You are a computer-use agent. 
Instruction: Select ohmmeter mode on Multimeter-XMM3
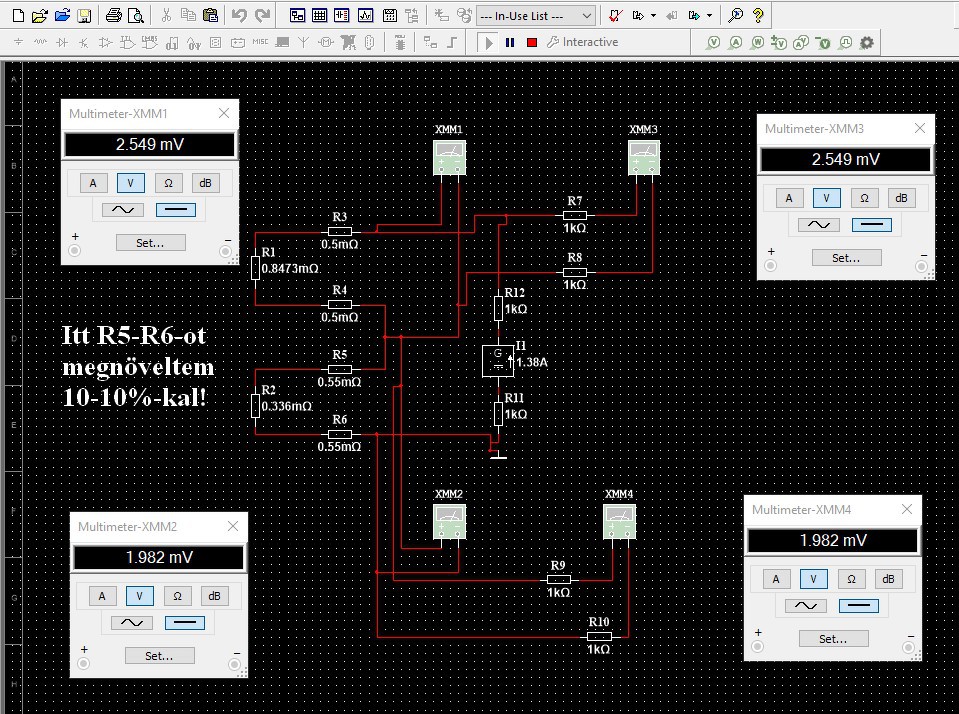[x=864, y=198]
